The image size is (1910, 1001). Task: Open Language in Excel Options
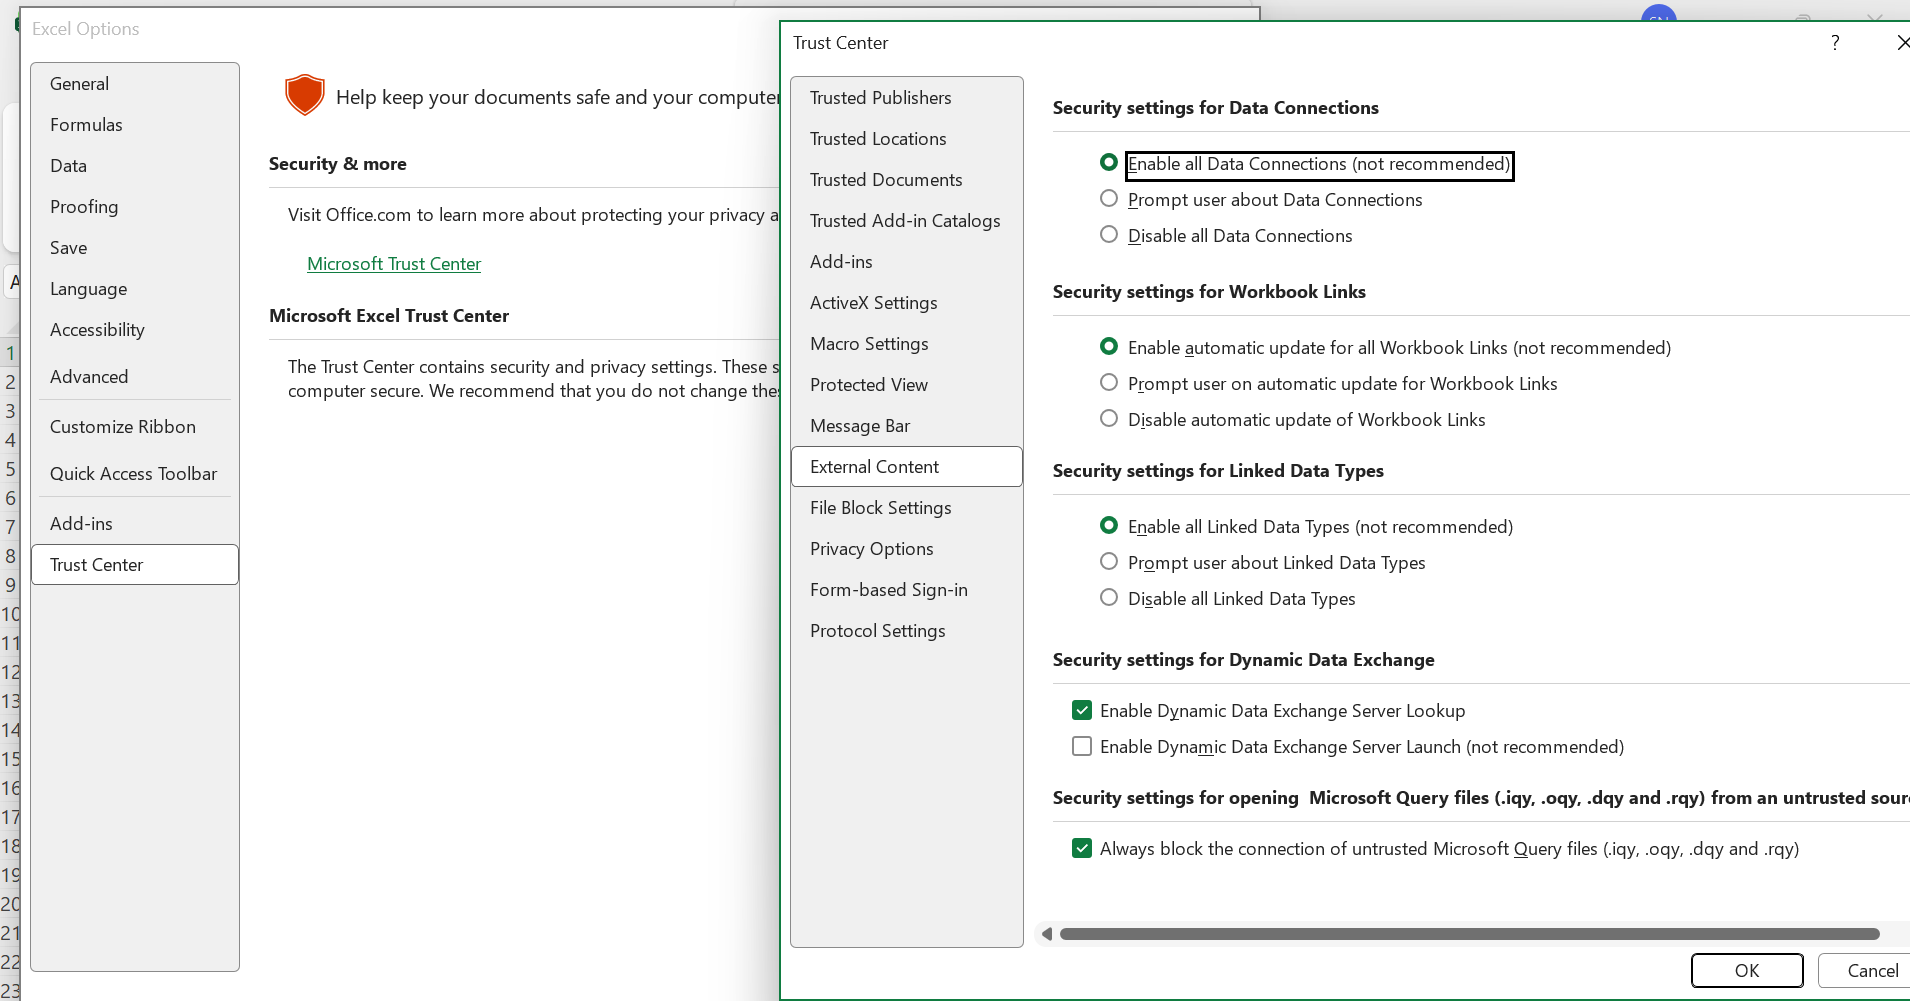pos(135,289)
